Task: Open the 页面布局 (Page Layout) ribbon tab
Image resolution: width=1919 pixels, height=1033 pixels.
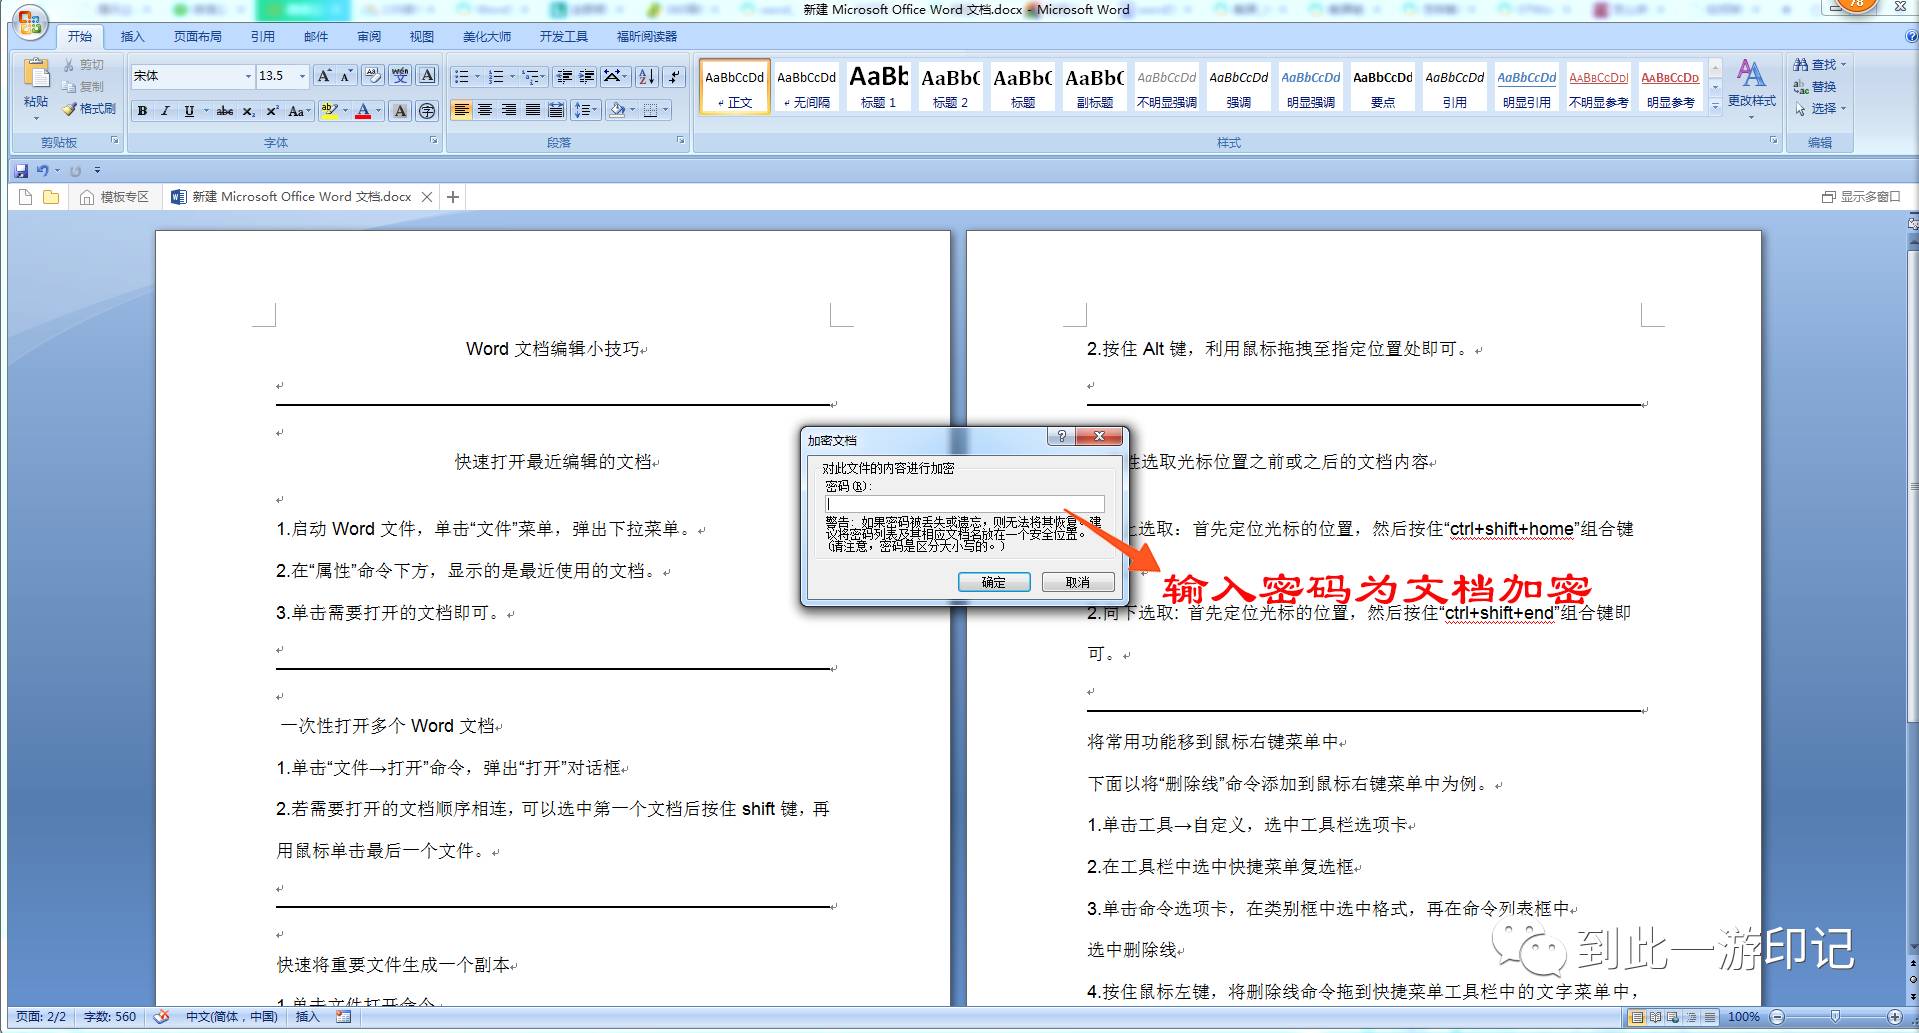Action: click(197, 37)
